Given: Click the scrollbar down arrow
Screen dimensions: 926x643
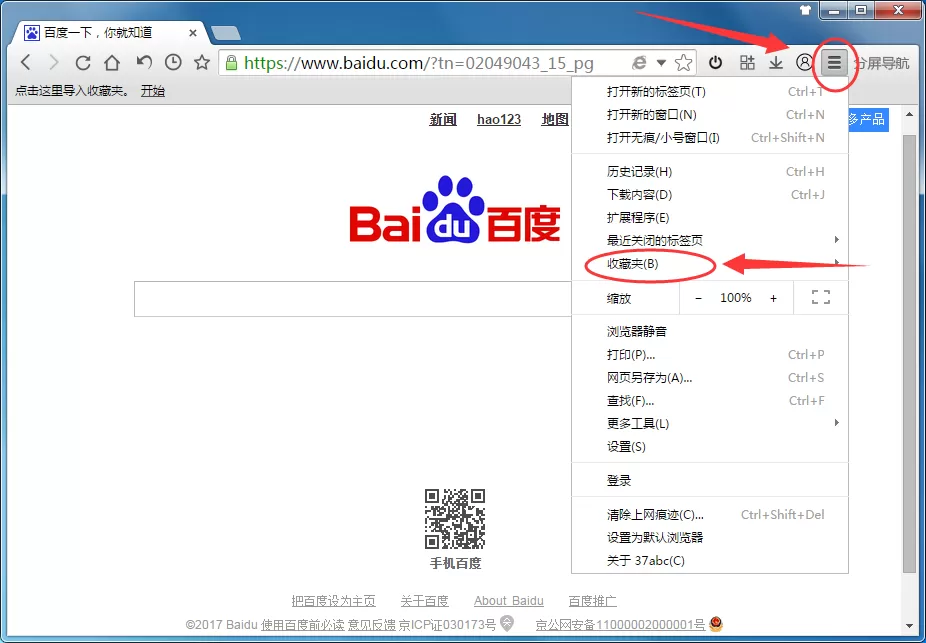Looking at the screenshot, I should click(x=909, y=626).
